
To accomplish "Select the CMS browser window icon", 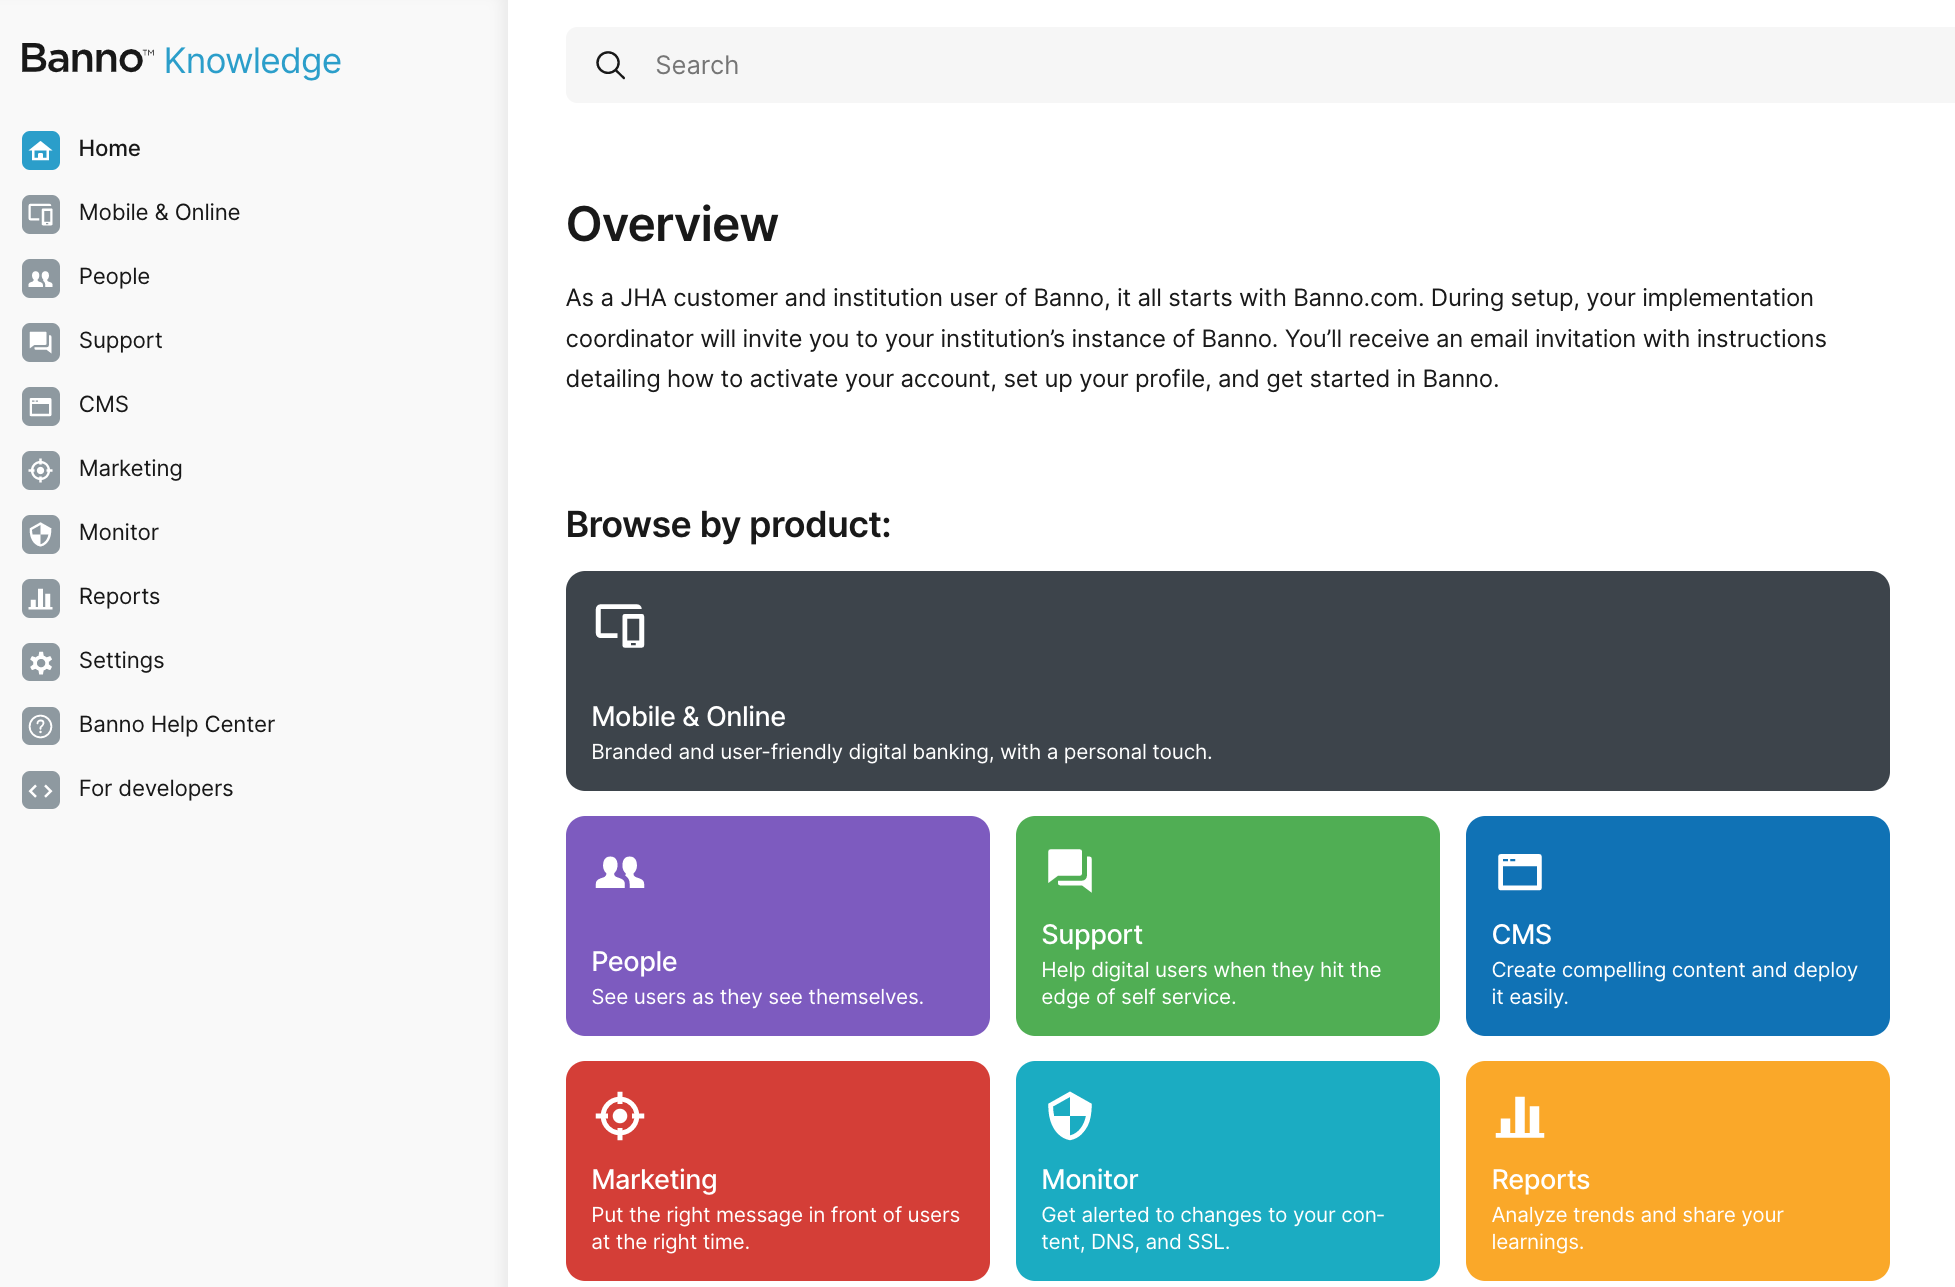I will pos(41,406).
